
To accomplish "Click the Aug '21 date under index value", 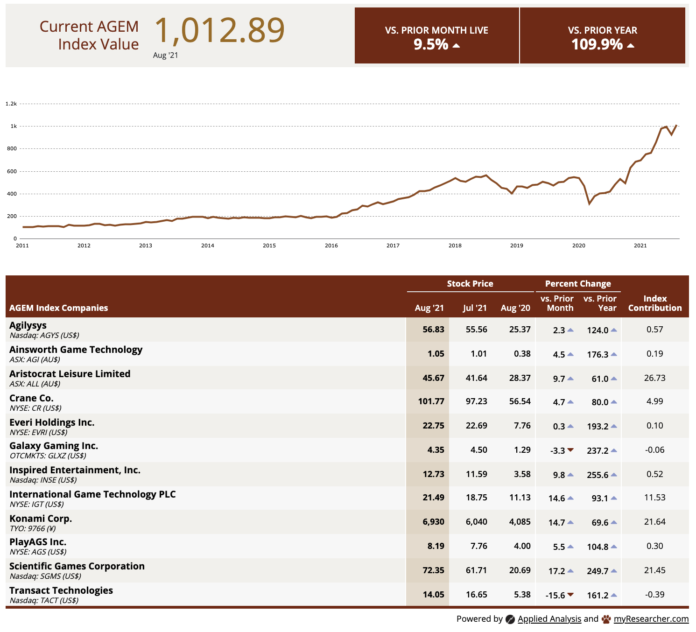I will pos(165,55).
